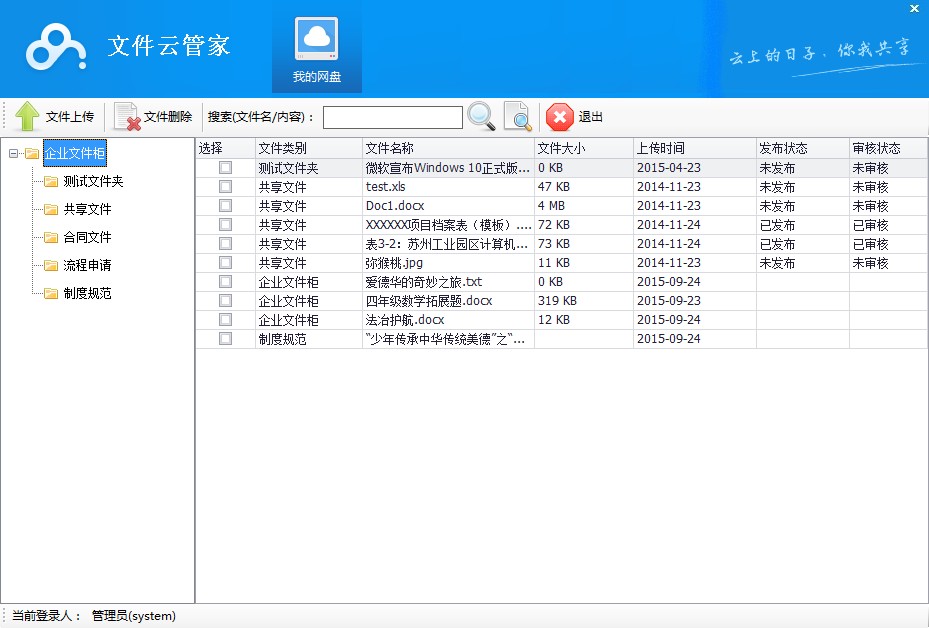Select the checkbox for Doc1.docx row
Image resolution: width=929 pixels, height=628 pixels.
225,206
